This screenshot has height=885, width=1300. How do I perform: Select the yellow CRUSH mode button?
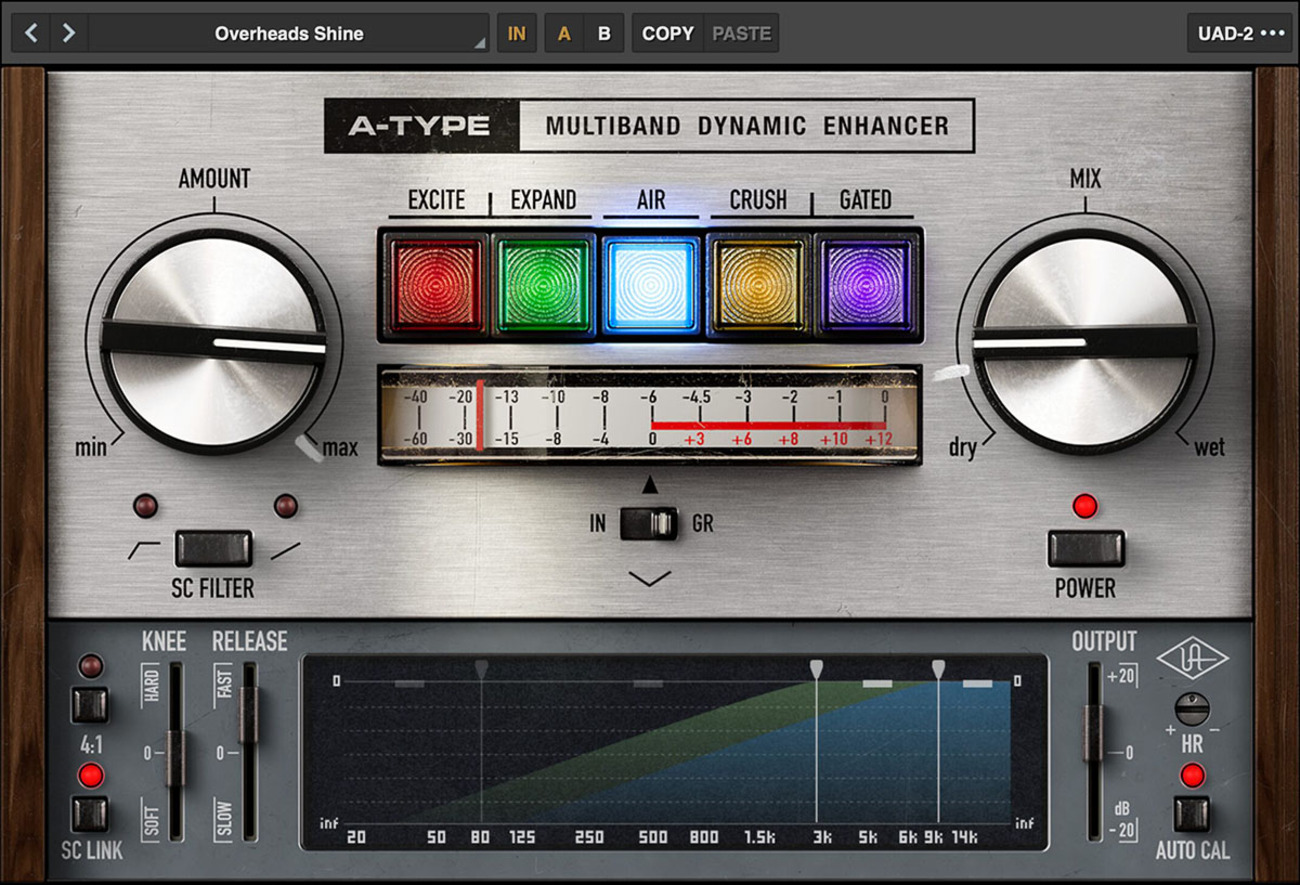[759, 284]
